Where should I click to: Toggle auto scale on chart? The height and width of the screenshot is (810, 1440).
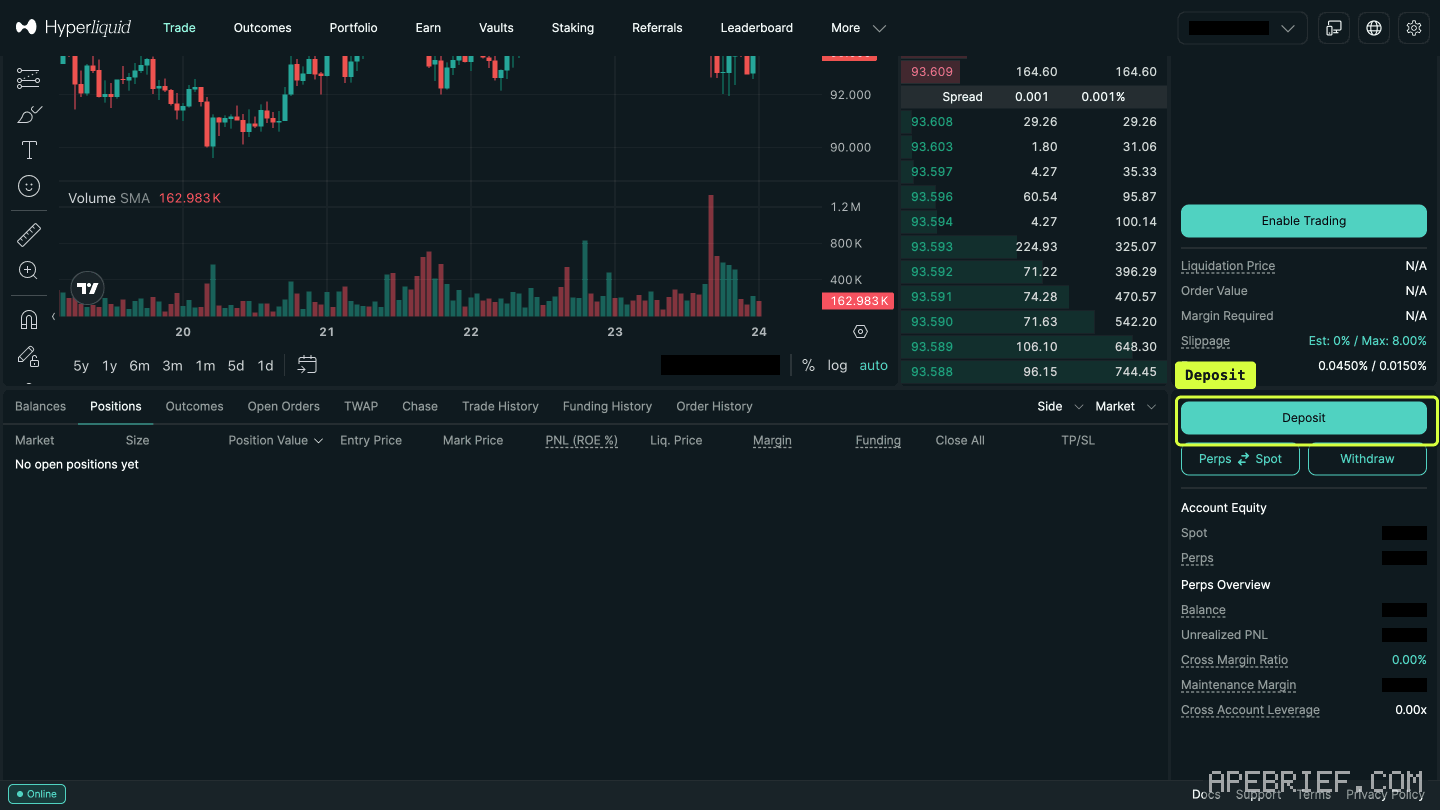click(873, 365)
